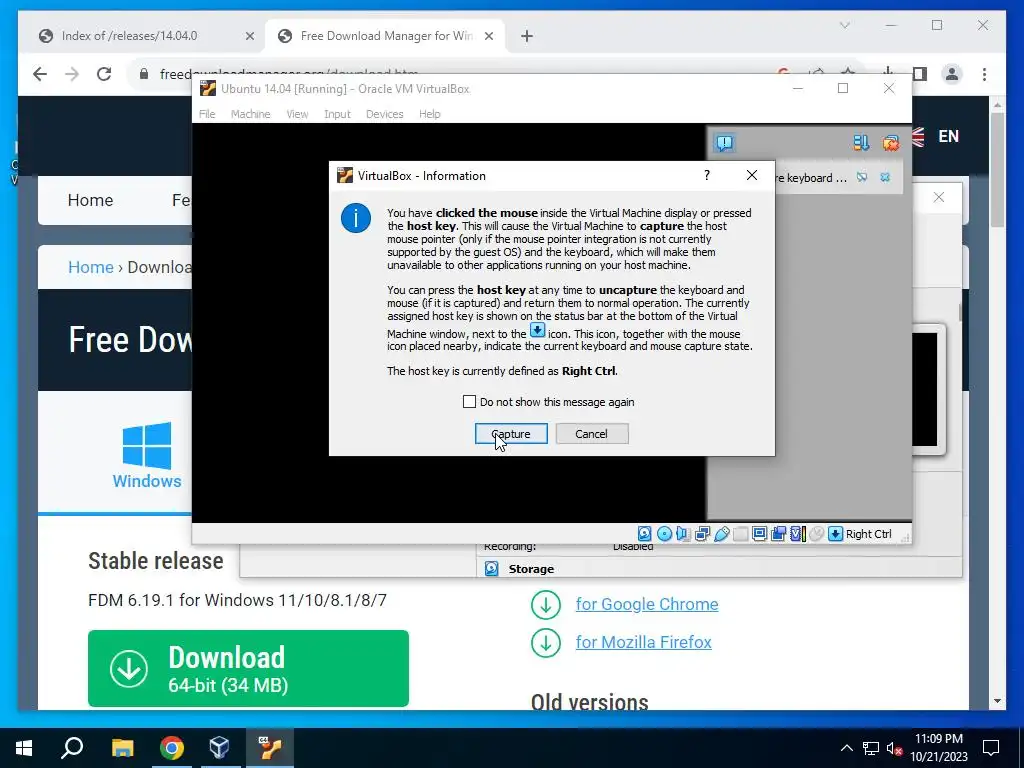Open the Chrome tab search chevron

coord(844,25)
